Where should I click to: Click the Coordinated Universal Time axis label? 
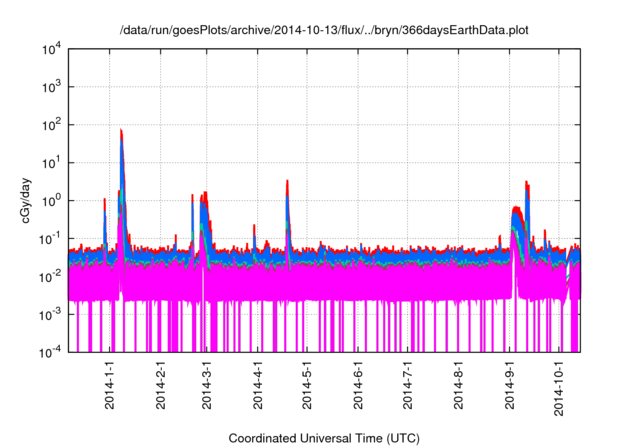tap(324, 438)
